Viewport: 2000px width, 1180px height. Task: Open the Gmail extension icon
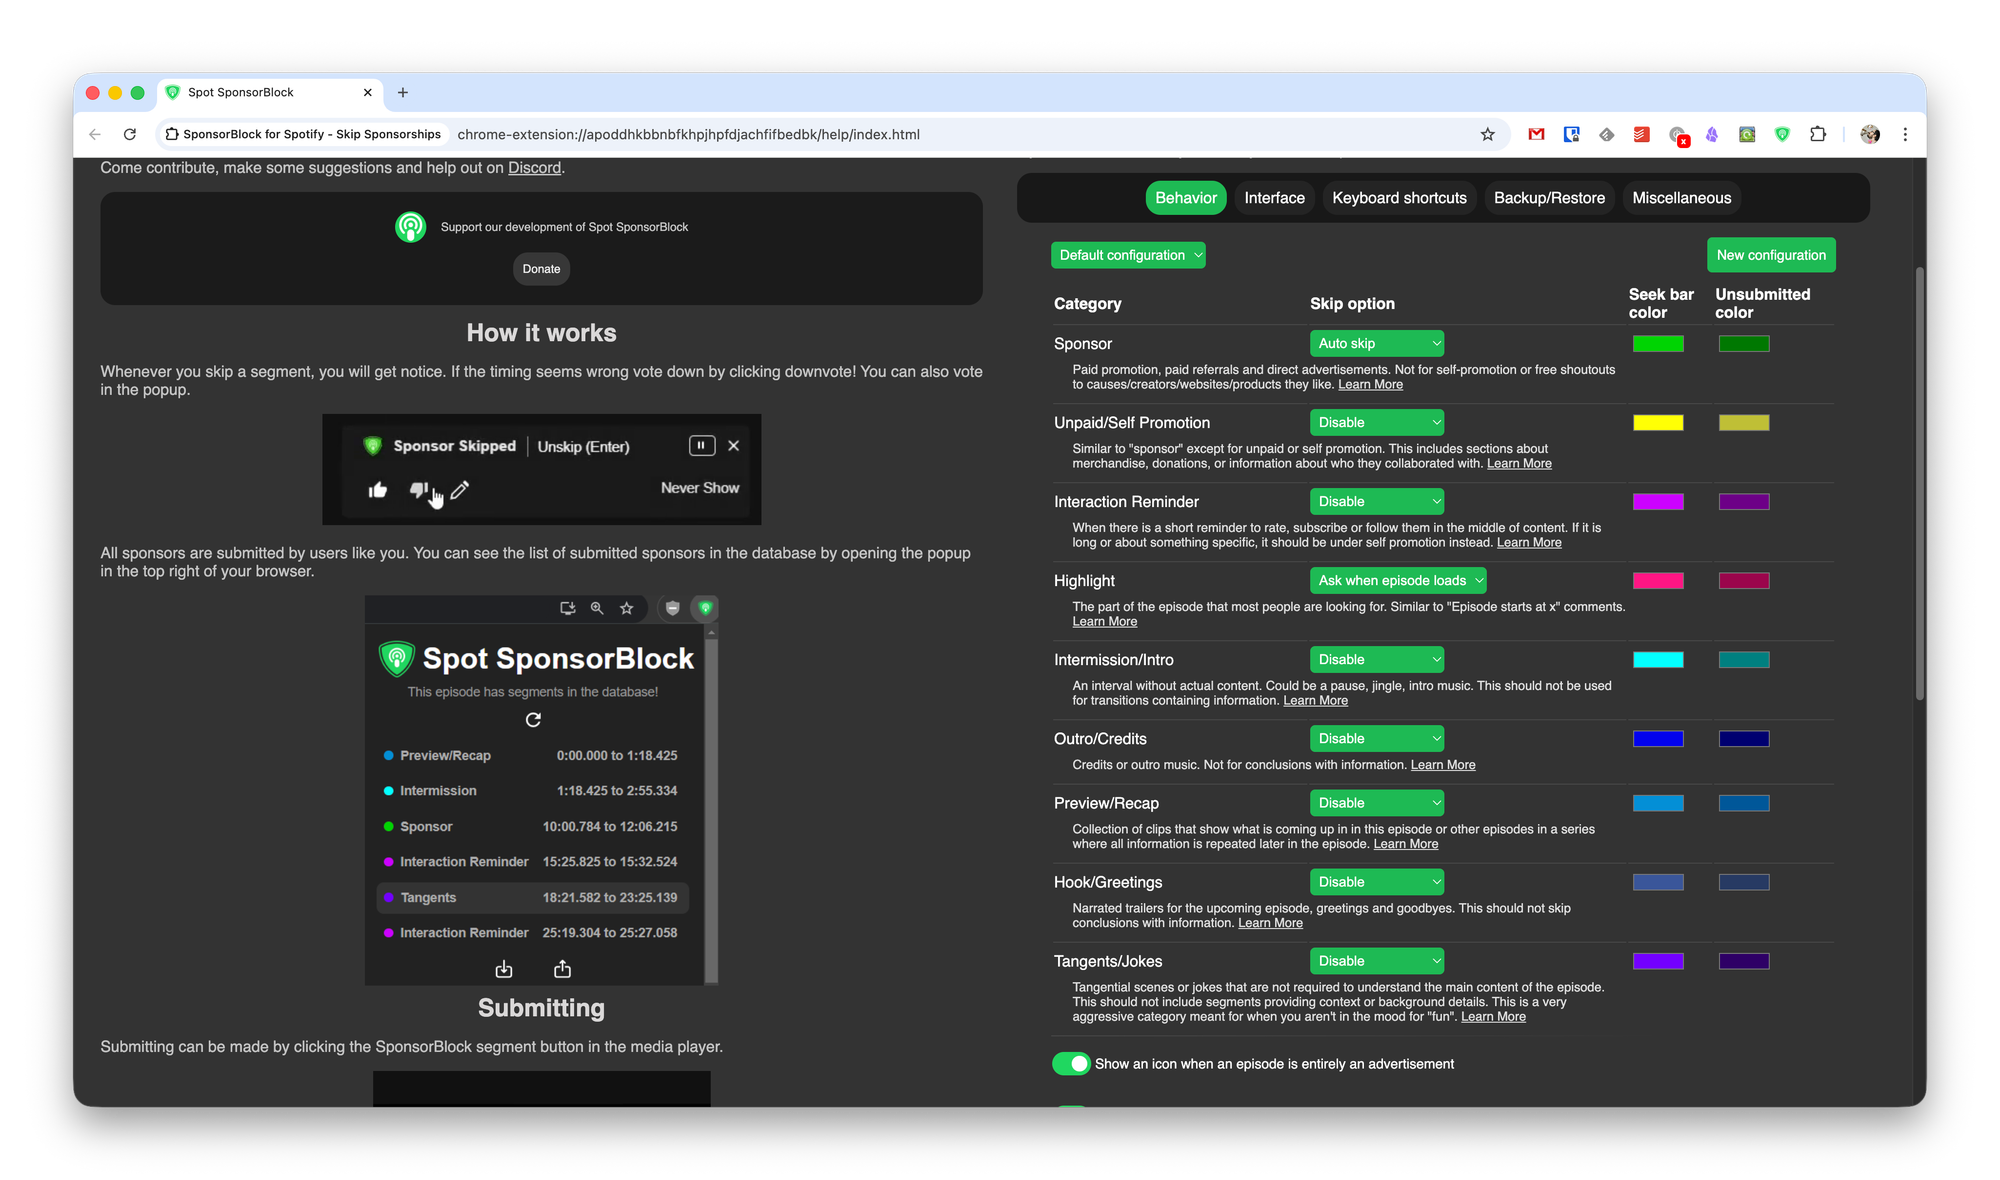(x=1536, y=134)
